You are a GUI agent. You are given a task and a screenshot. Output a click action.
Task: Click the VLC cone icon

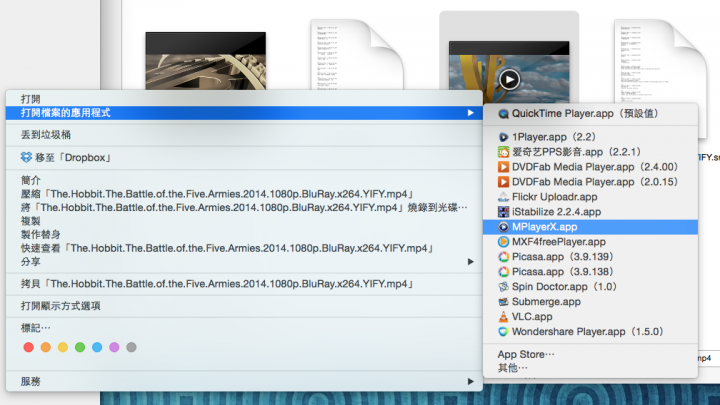pos(503,316)
